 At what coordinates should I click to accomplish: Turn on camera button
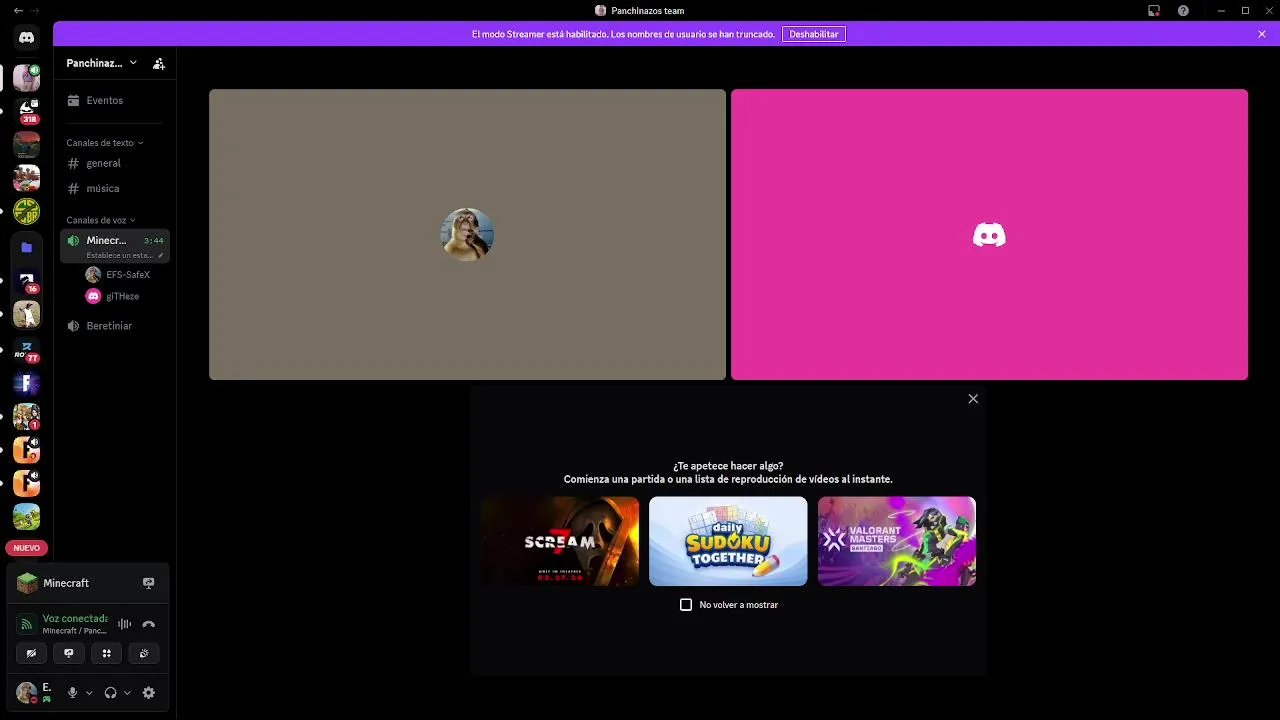[31, 653]
